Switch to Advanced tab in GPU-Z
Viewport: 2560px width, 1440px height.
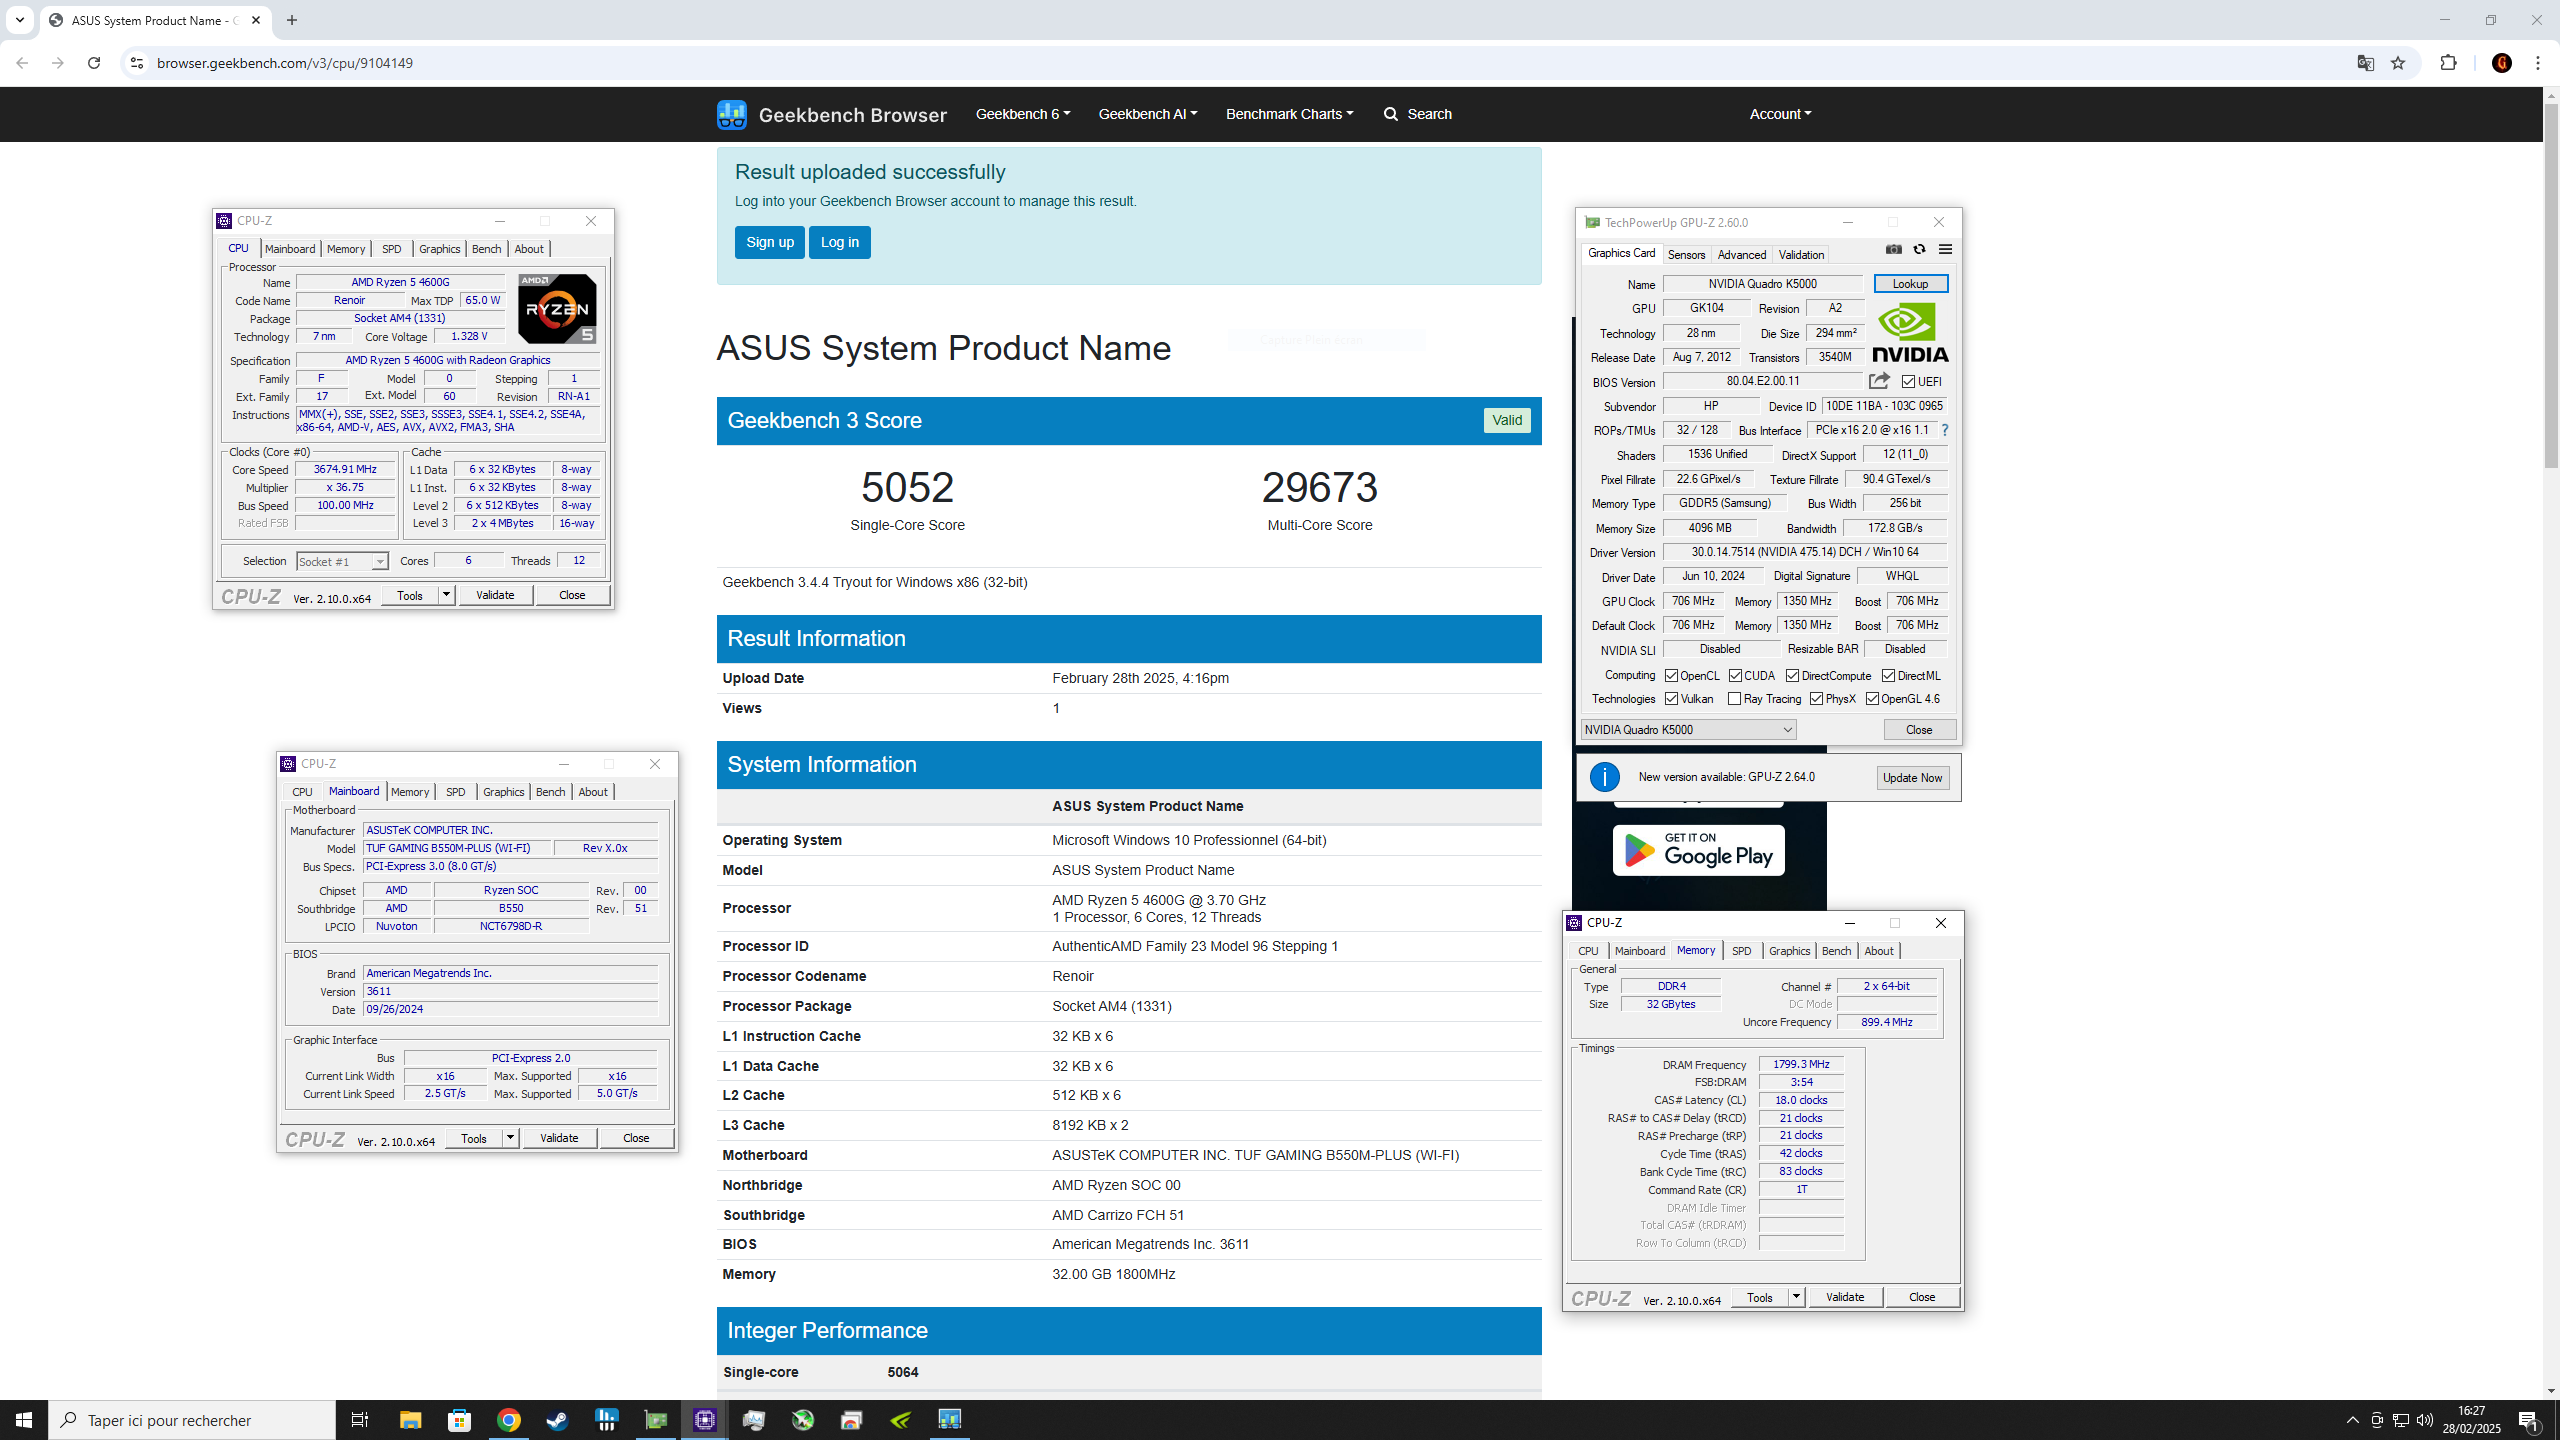point(1741,255)
